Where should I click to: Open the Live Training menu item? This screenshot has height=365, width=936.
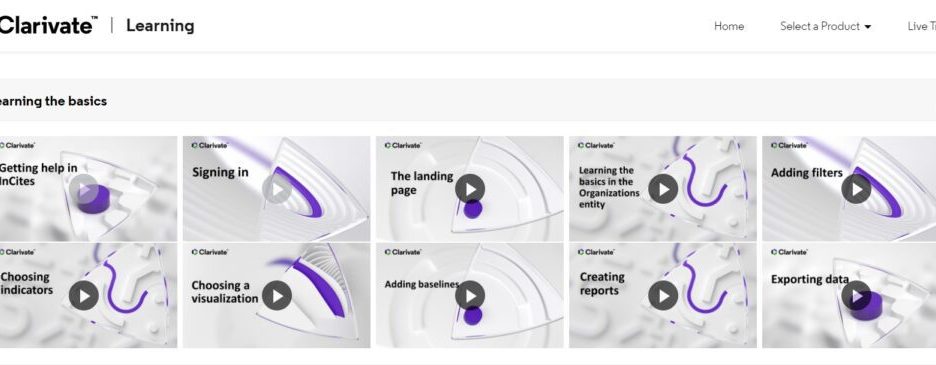click(921, 26)
